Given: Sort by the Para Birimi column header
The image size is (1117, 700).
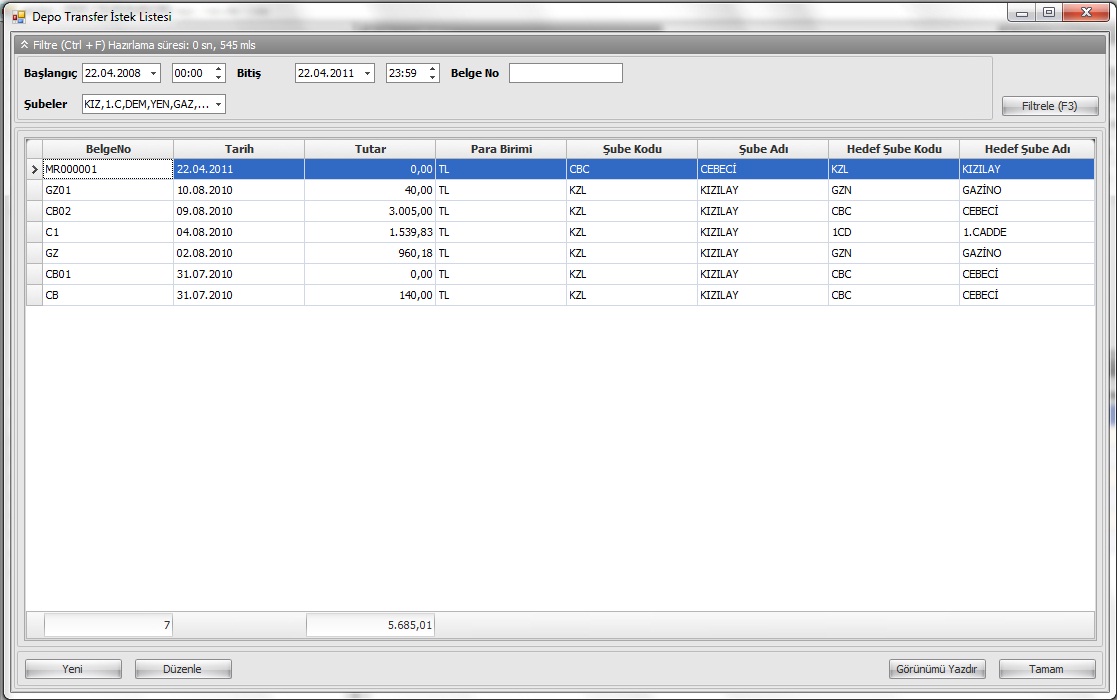Looking at the screenshot, I should click(x=502, y=149).
